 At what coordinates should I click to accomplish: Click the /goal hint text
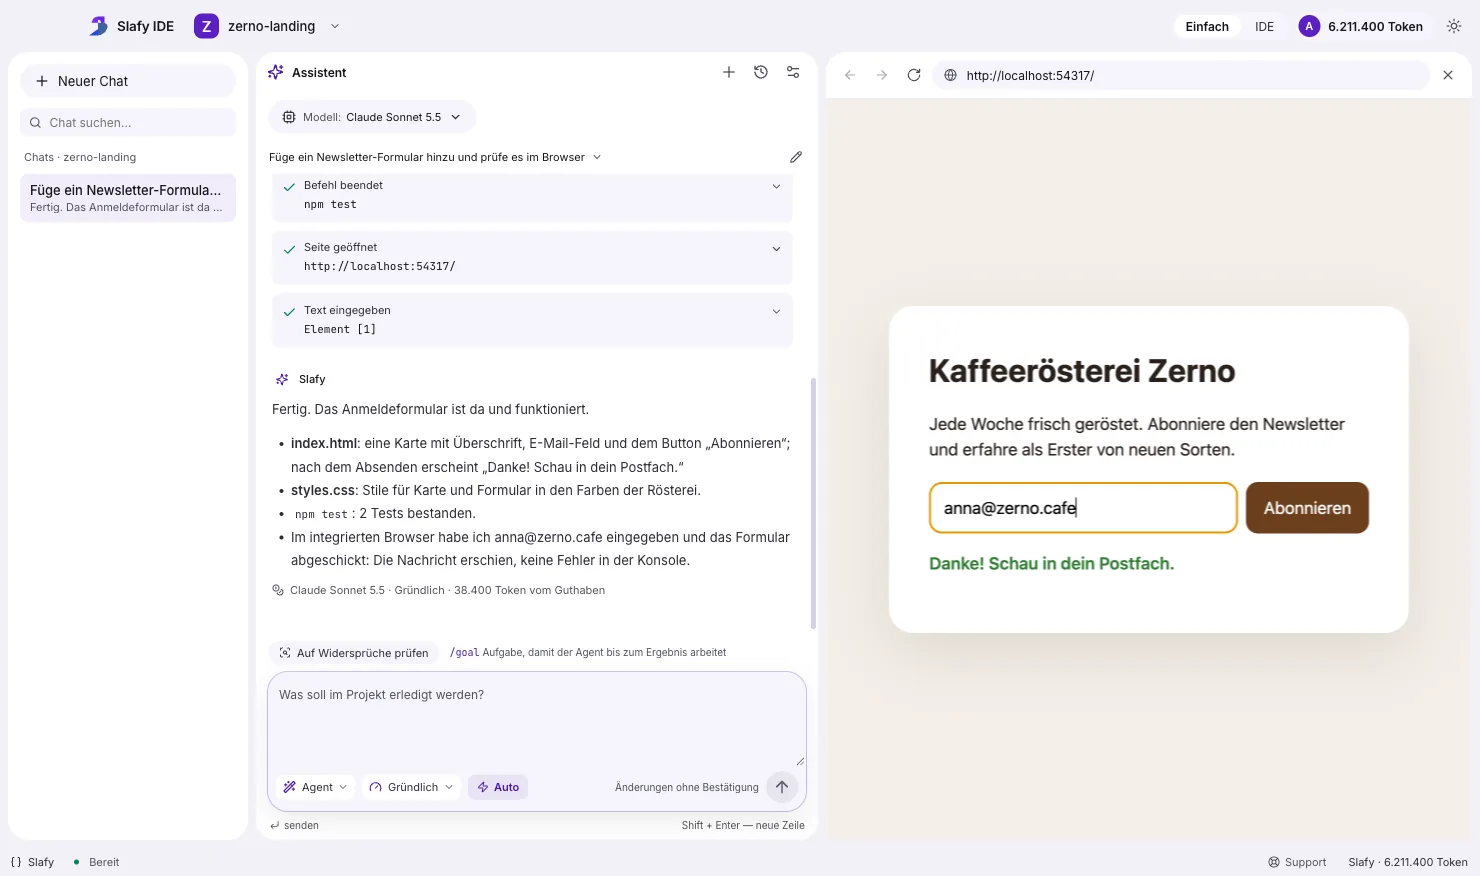(588, 652)
